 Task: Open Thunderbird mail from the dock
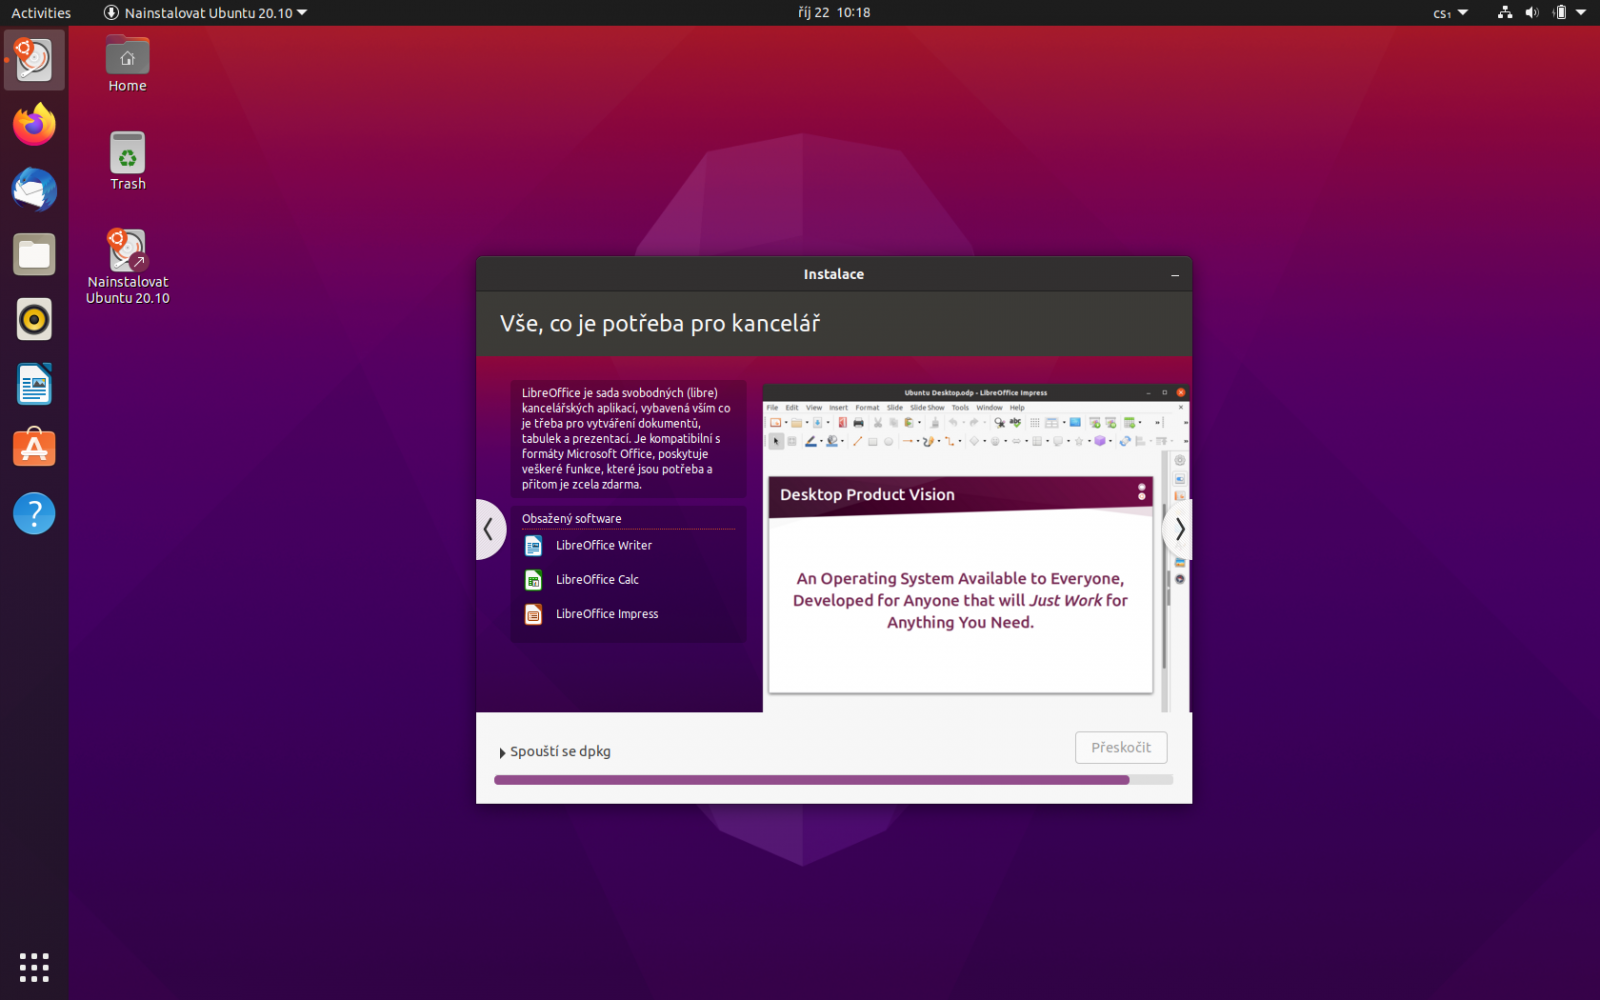point(33,189)
